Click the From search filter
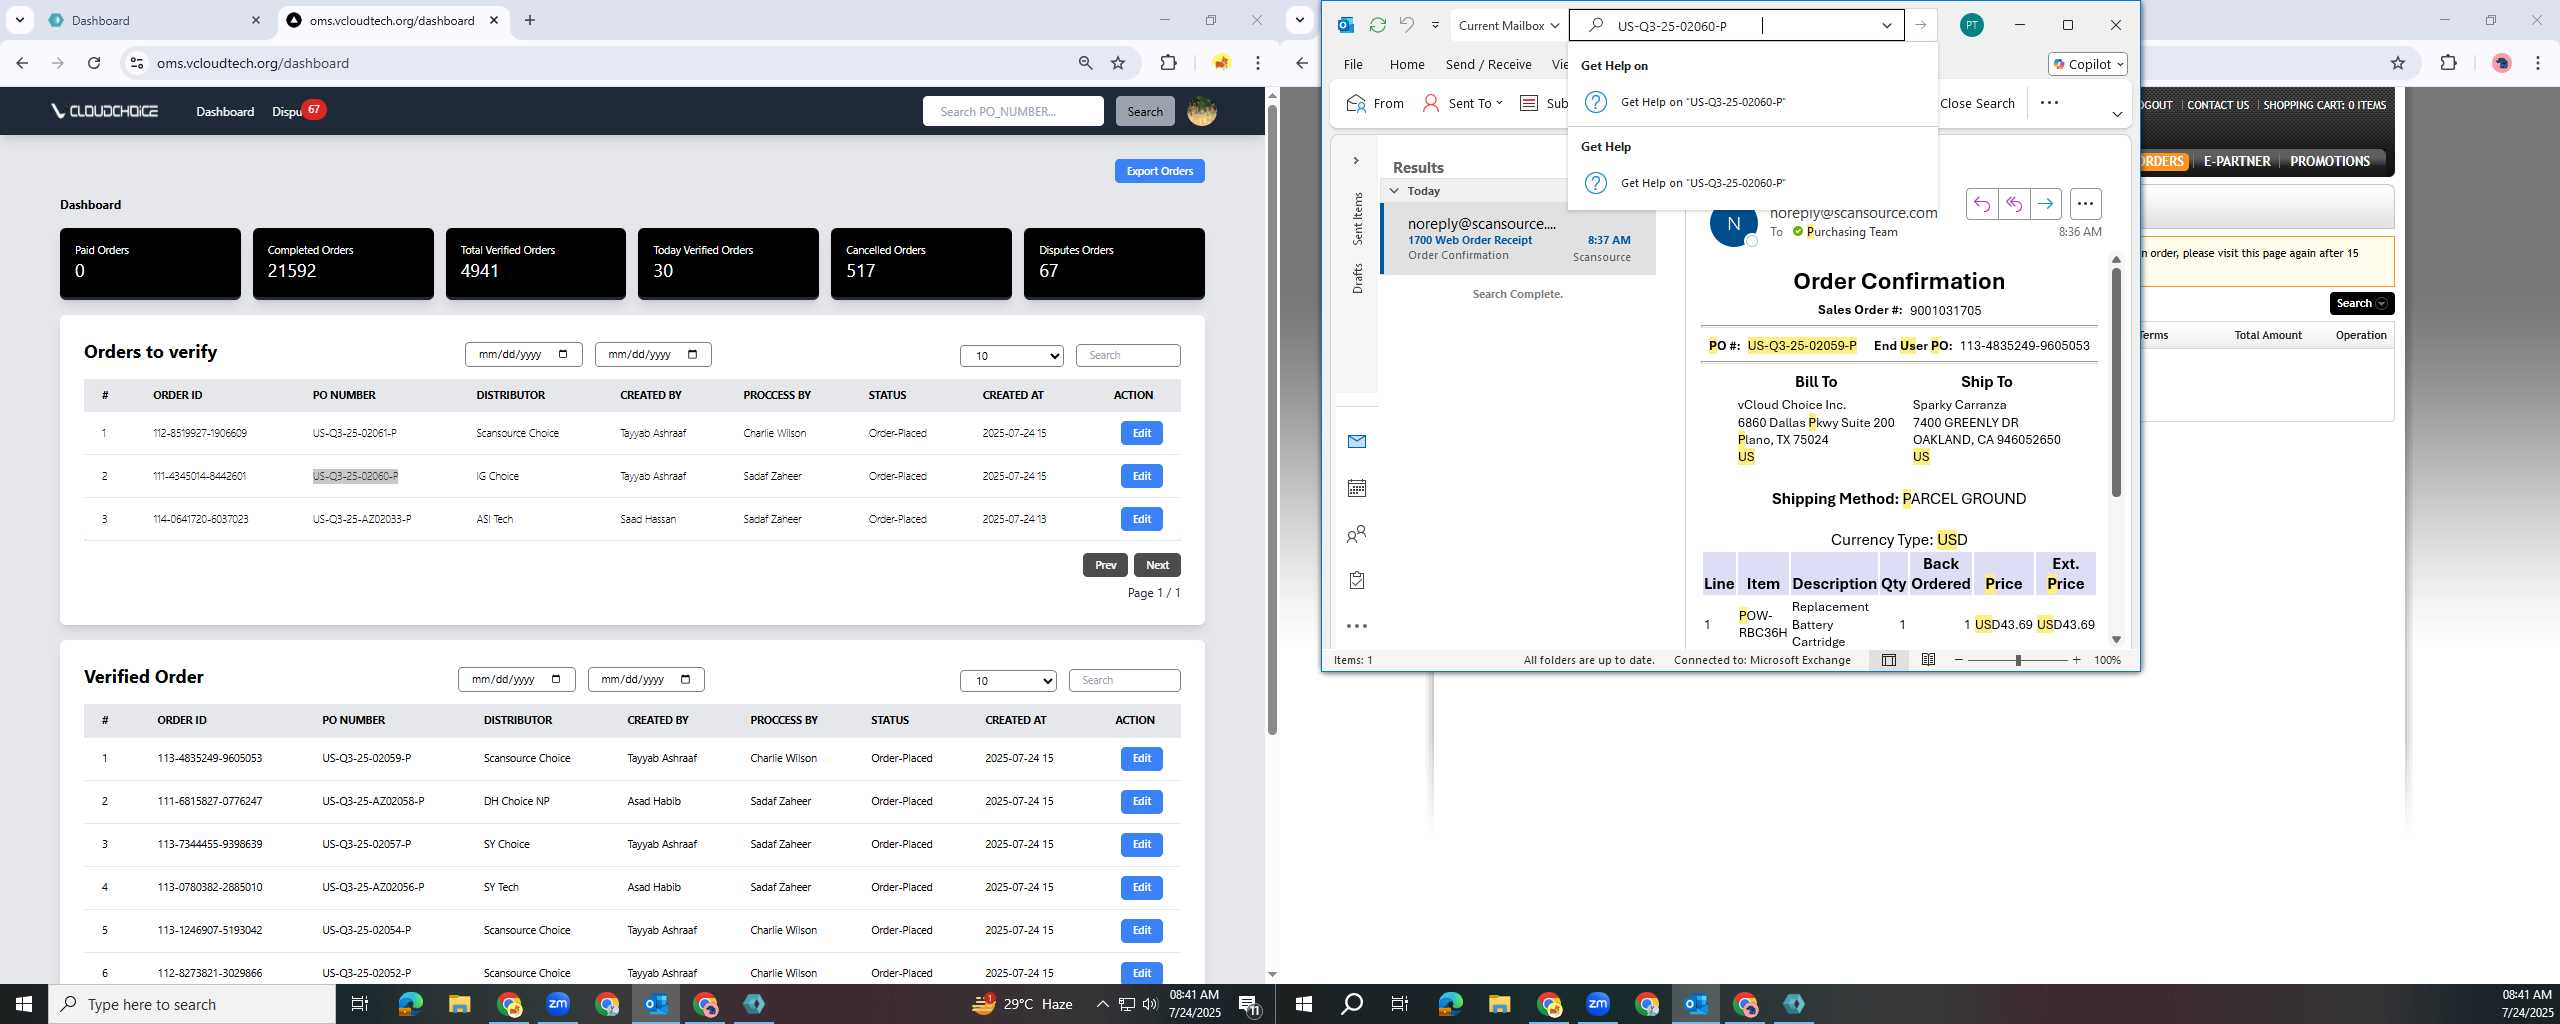This screenshot has height=1024, width=2560. 1375,103
